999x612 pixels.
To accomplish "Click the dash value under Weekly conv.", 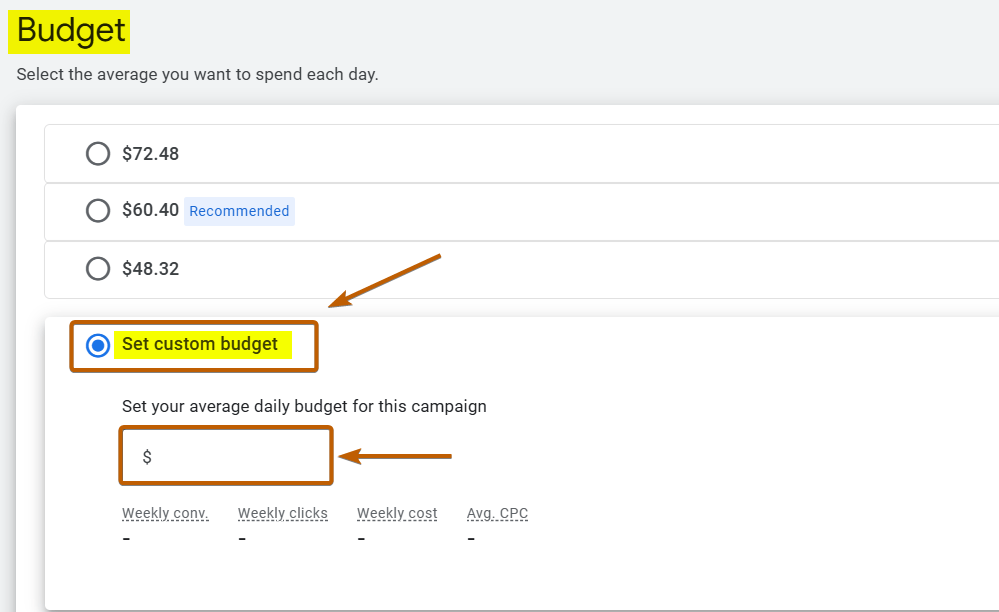I will point(127,539).
